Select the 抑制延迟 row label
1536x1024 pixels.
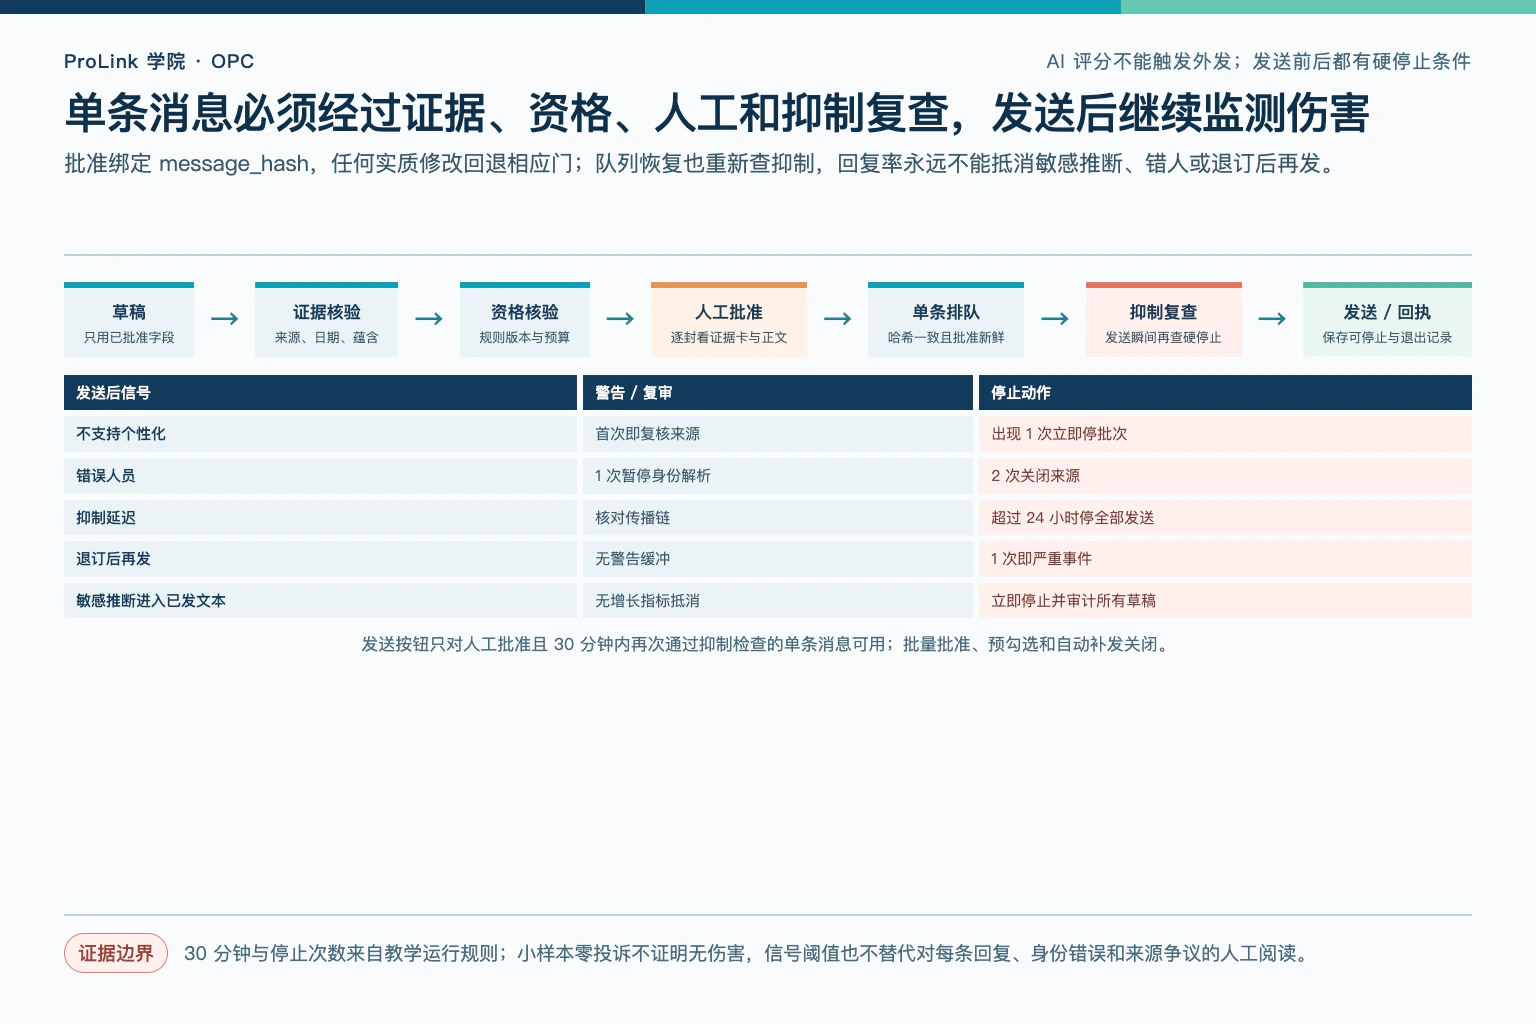coord(320,518)
